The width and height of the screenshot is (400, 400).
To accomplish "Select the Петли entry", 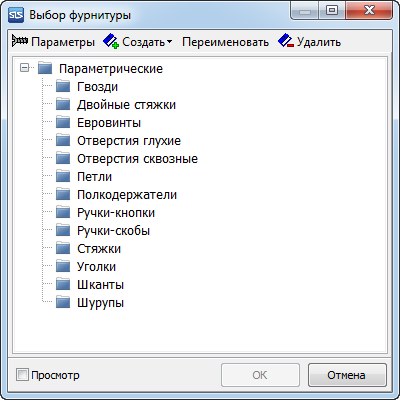I will pos(94,177).
